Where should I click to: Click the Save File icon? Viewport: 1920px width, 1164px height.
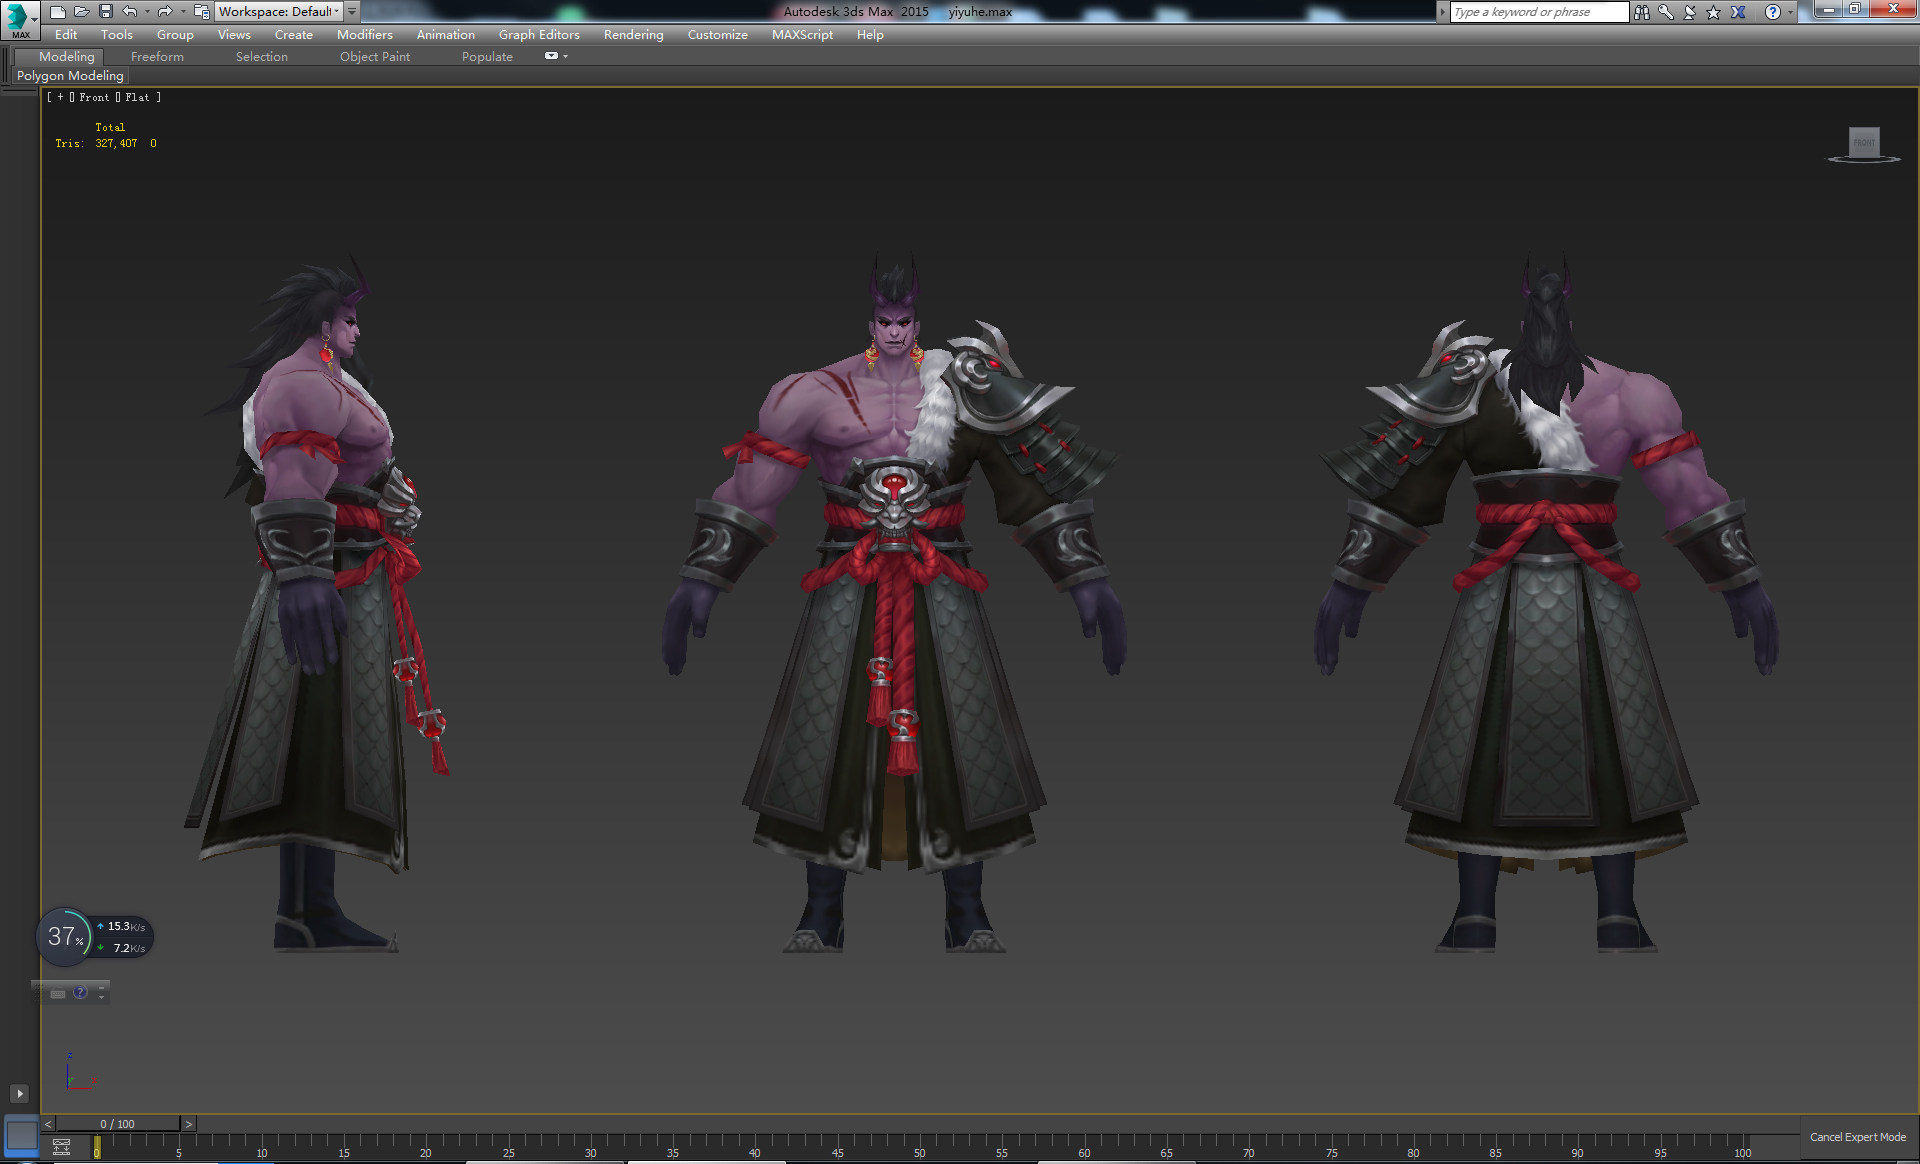(105, 11)
